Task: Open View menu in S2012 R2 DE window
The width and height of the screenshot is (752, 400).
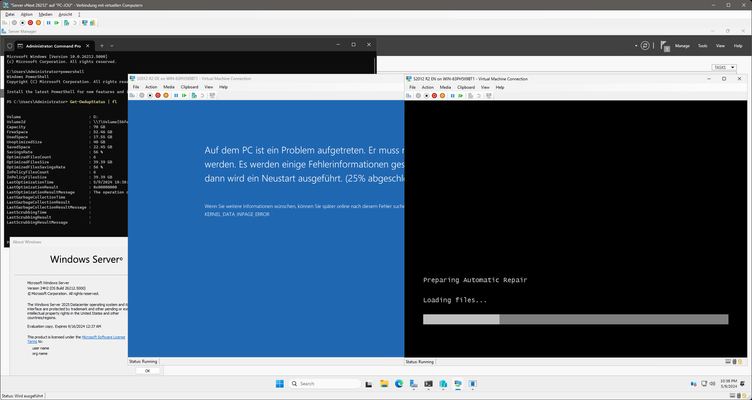Action: coord(209,87)
